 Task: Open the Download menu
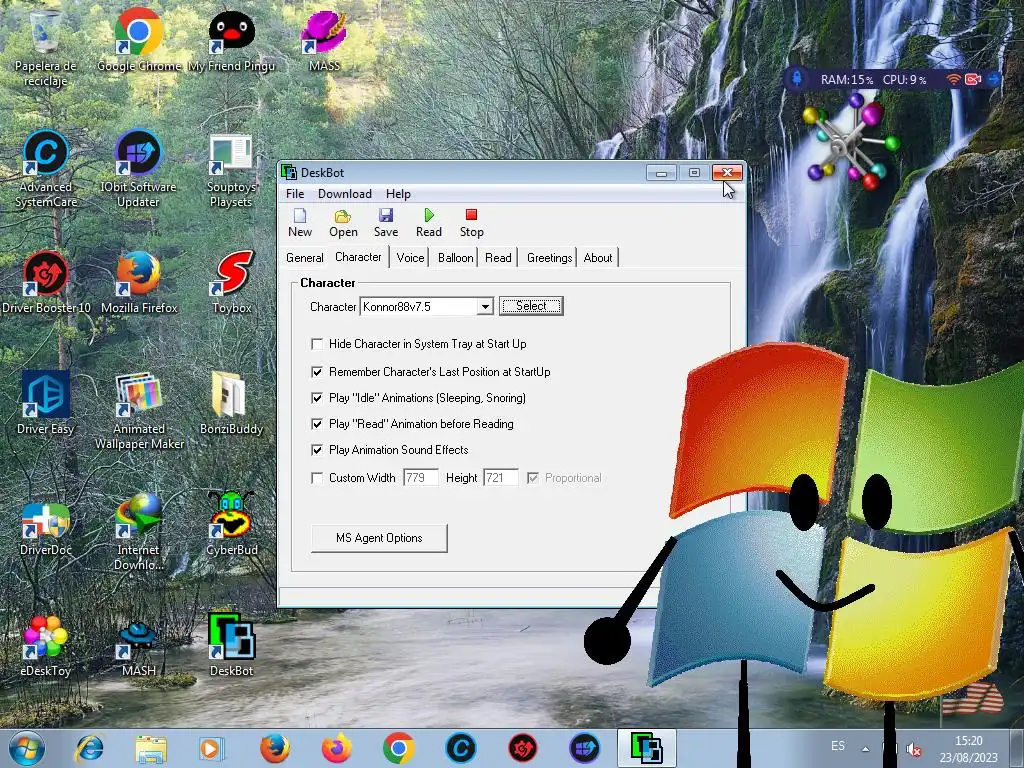[x=344, y=194]
